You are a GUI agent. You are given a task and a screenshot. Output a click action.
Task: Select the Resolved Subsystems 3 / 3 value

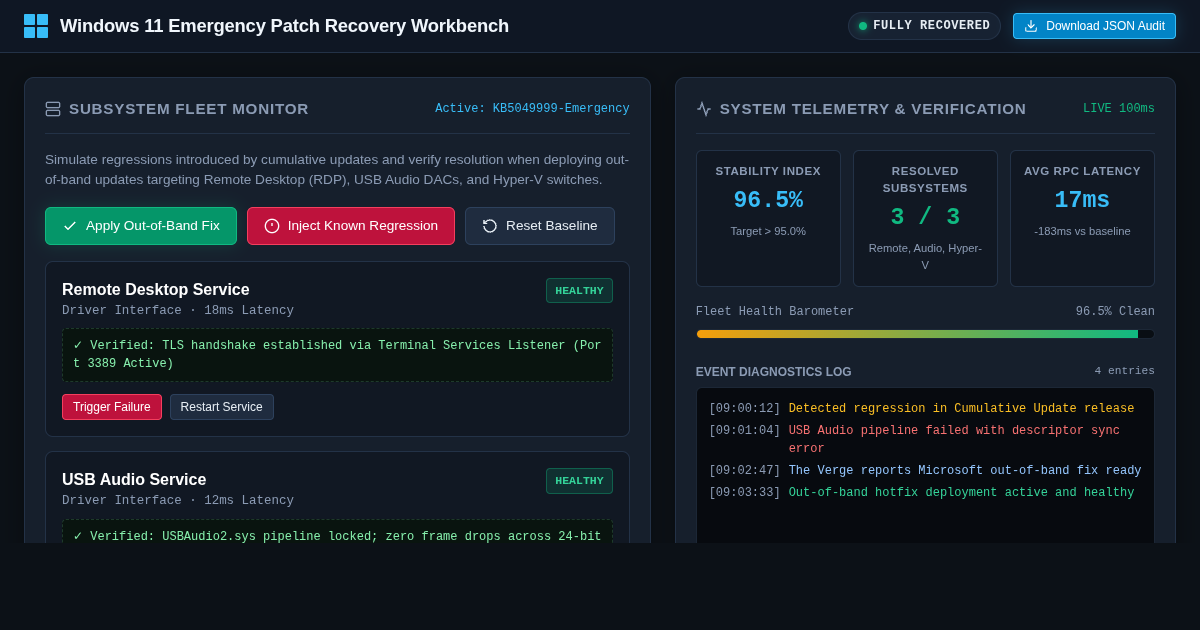[x=925, y=217]
